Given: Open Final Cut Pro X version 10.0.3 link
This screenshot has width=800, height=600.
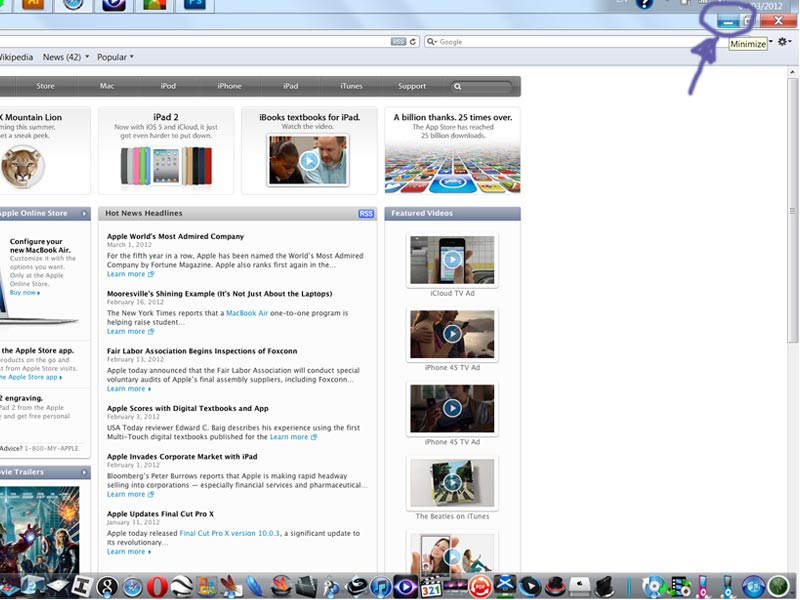Looking at the screenshot, I should point(230,533).
